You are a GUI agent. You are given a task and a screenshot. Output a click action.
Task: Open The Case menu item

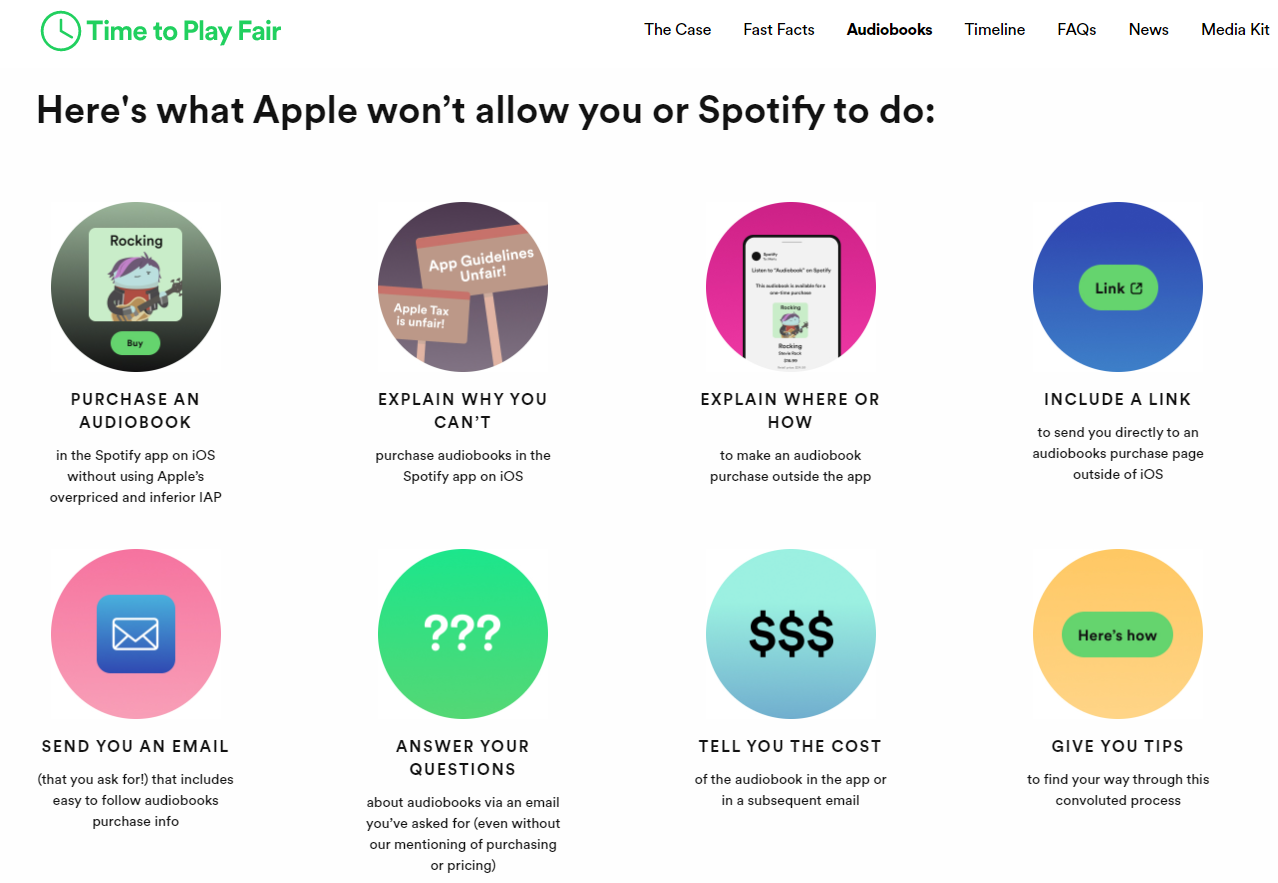(677, 30)
